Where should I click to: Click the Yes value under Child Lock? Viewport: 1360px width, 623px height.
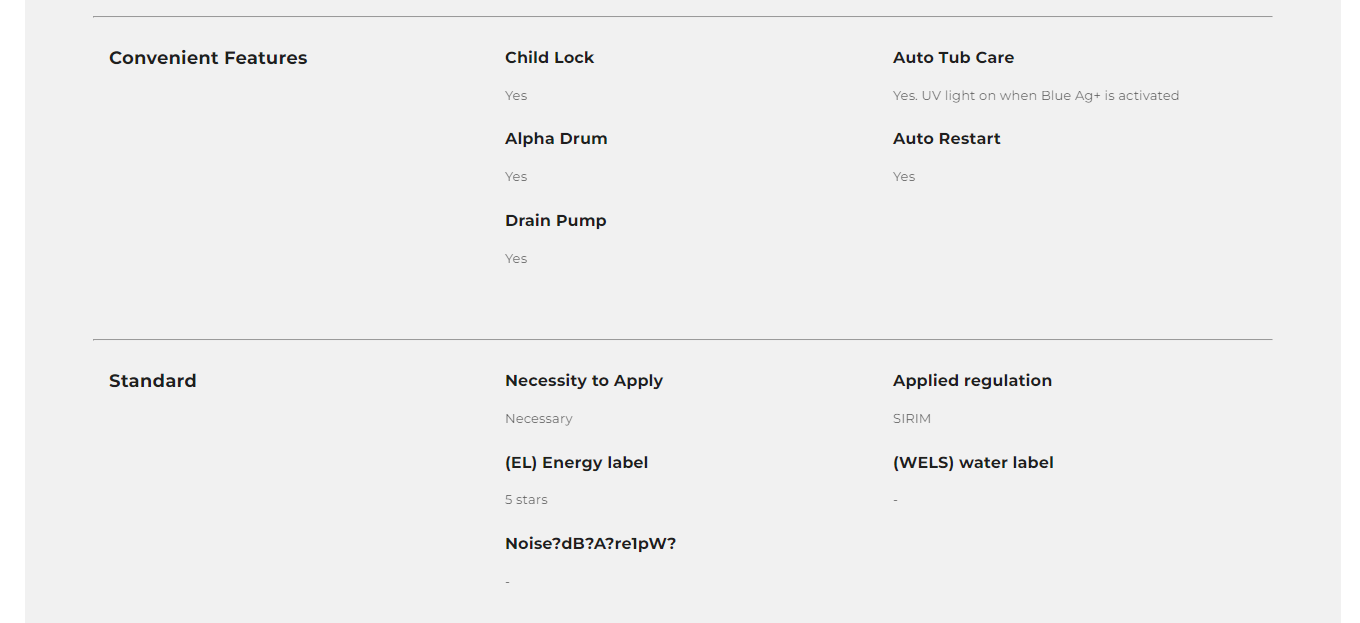tap(515, 96)
